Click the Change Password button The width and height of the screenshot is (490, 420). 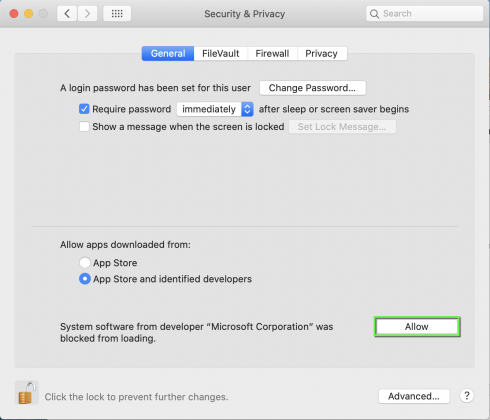pyautogui.click(x=312, y=88)
